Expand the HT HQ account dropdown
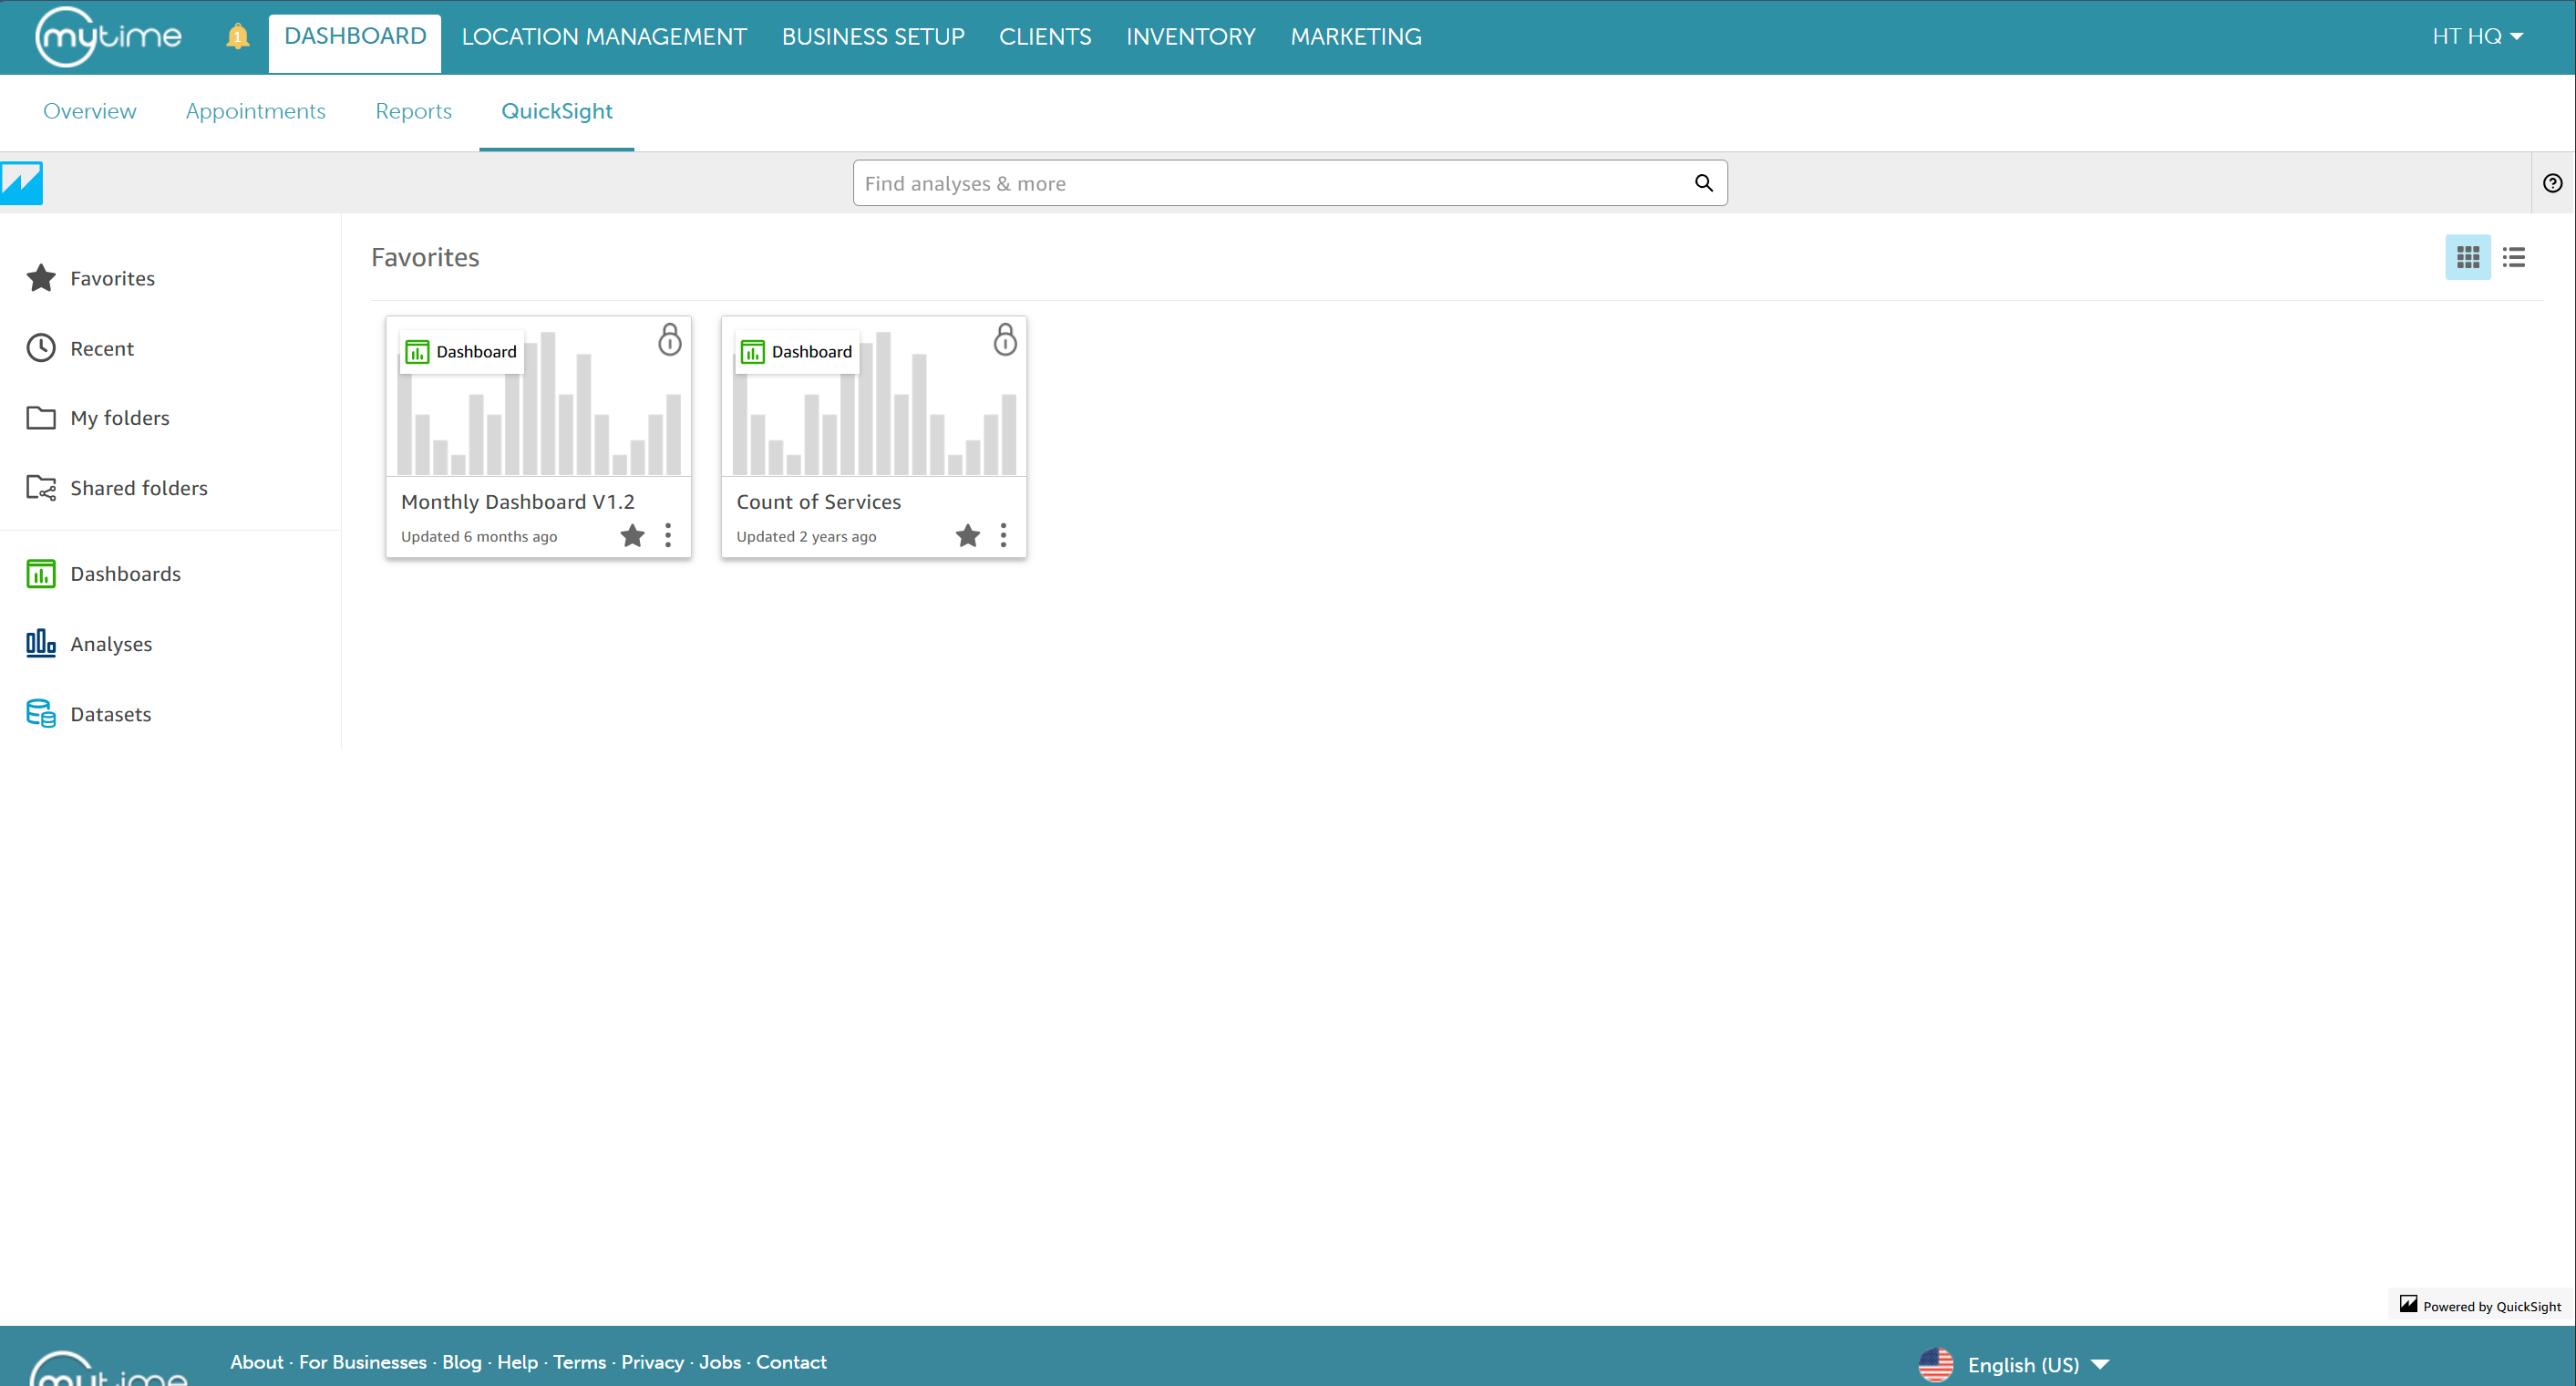Viewport: 2576px width, 1386px height. pyautogui.click(x=2477, y=37)
